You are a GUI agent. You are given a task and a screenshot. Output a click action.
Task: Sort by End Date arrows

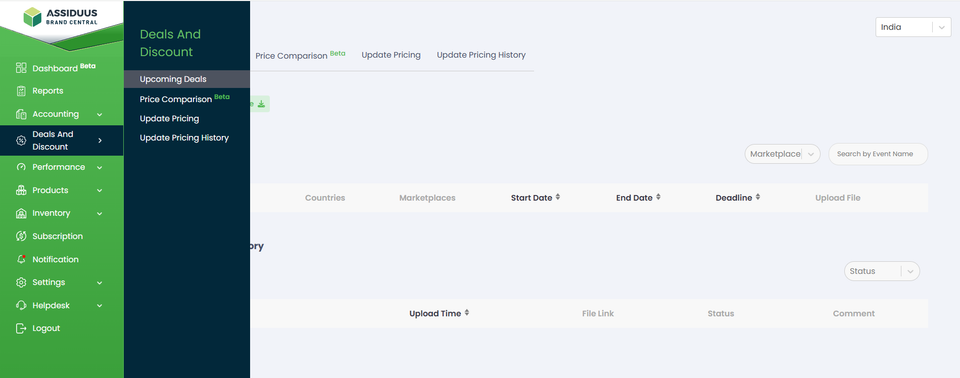pos(658,198)
